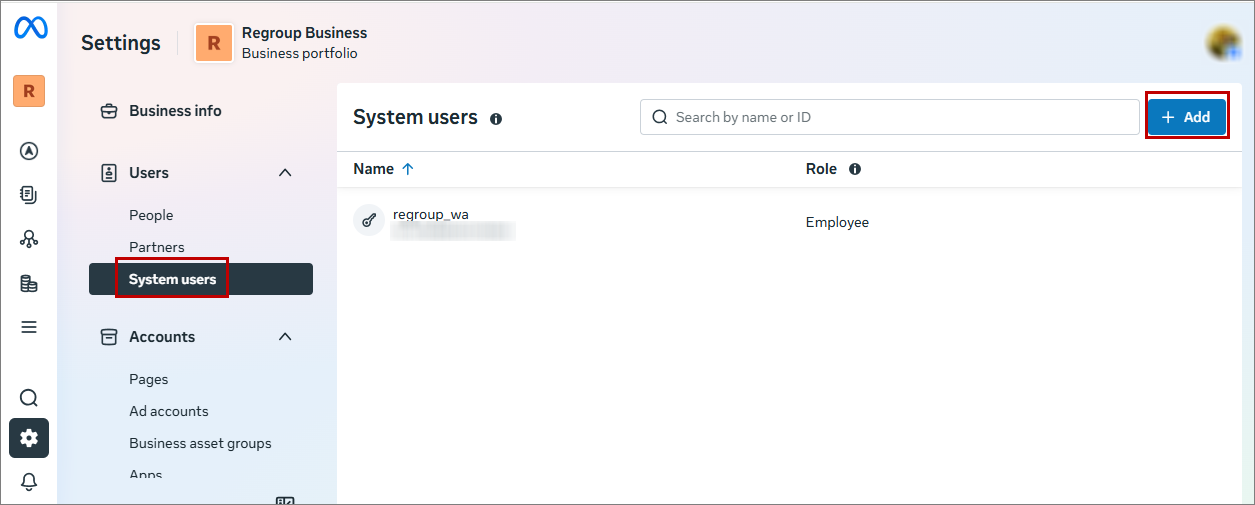This screenshot has width=1255, height=505.
Task: Click the stacked coins billing icon
Action: pos(29,283)
